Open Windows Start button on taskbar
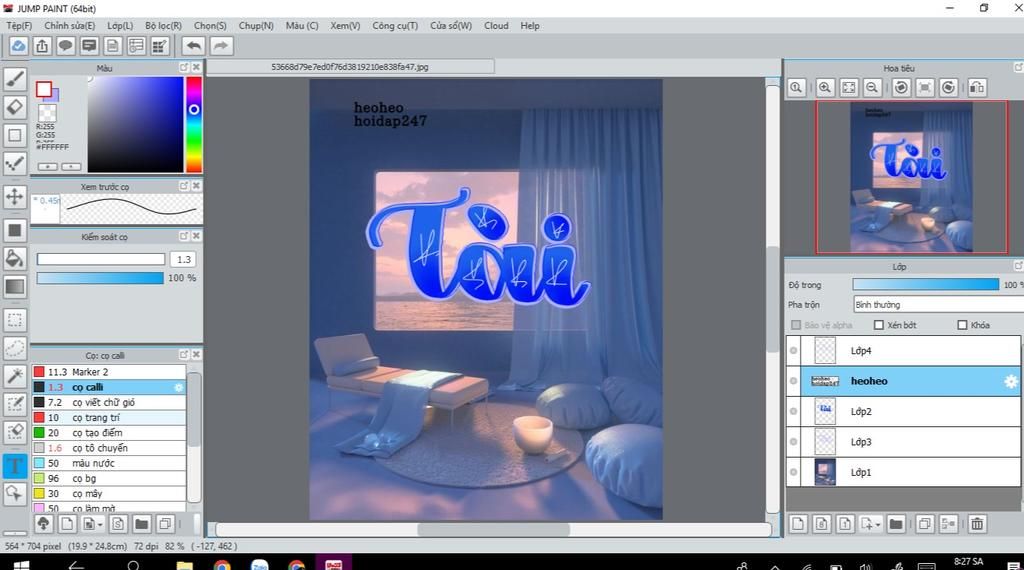1024x570 pixels. pyautogui.click(x=20, y=564)
